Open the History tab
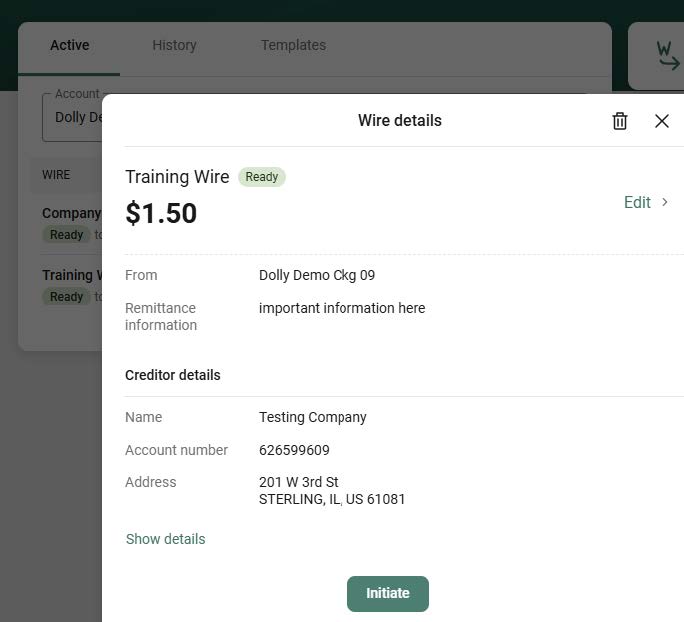 point(174,45)
